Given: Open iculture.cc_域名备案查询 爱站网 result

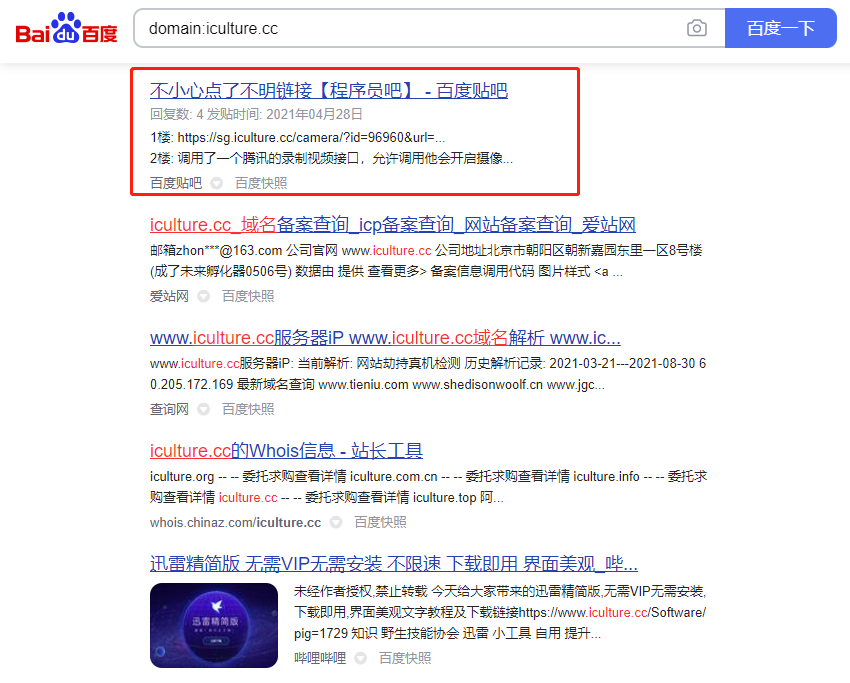Looking at the screenshot, I should 392,224.
